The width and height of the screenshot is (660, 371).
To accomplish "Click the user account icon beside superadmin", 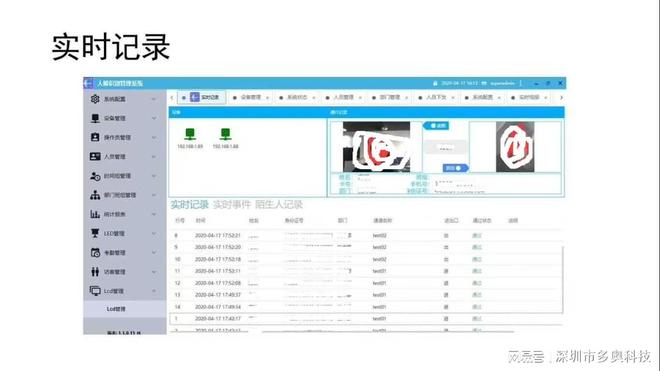I will tap(484, 83).
